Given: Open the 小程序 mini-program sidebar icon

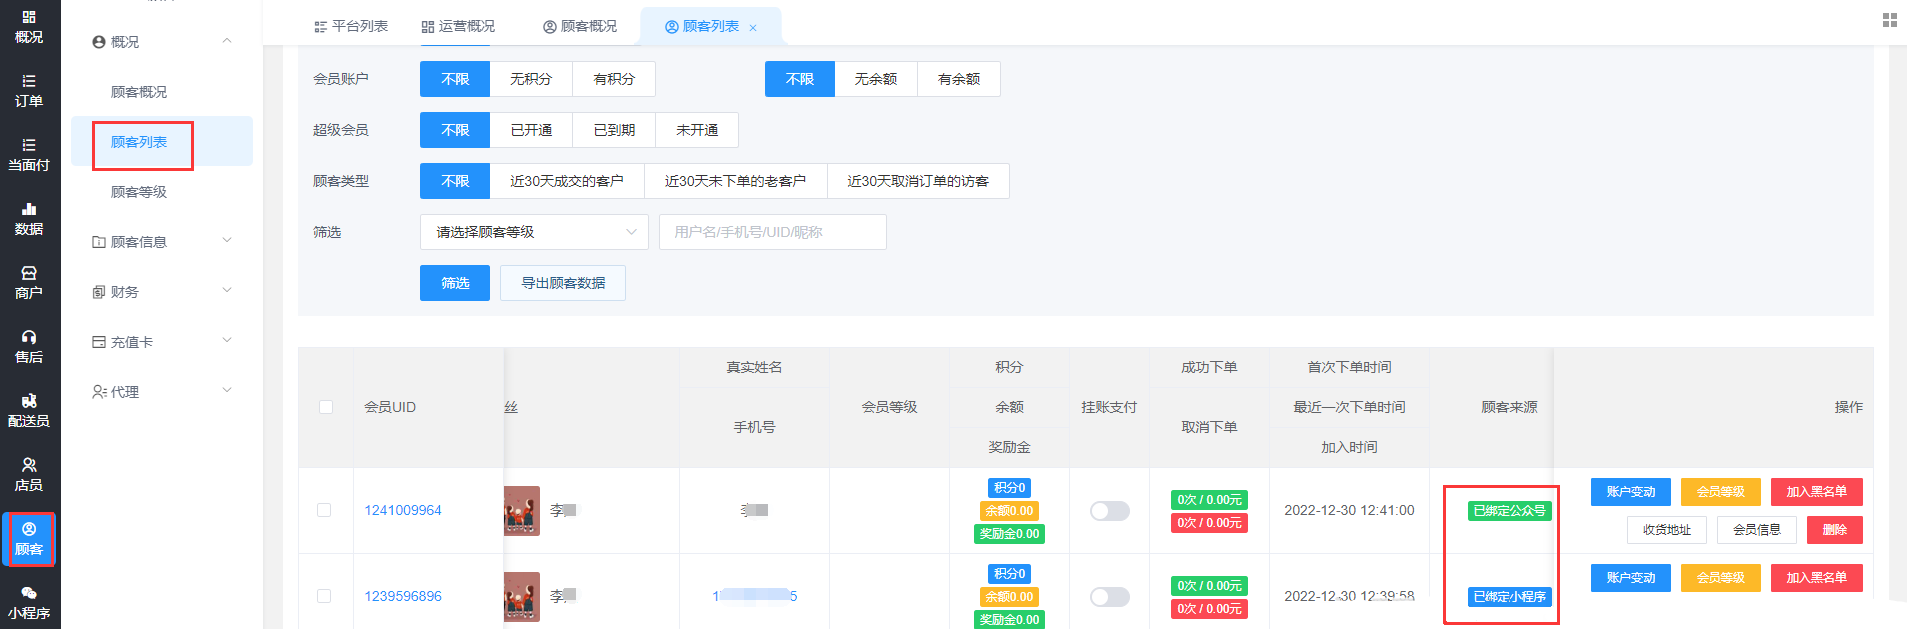Looking at the screenshot, I should click(29, 603).
